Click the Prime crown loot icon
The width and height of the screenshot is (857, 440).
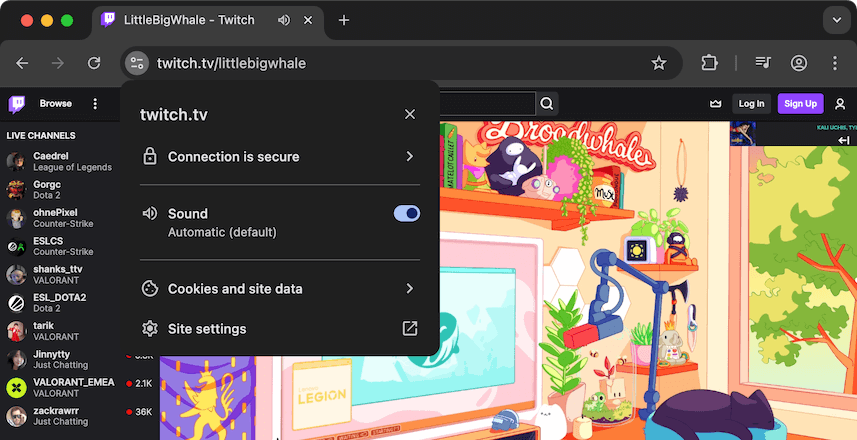click(x=715, y=104)
